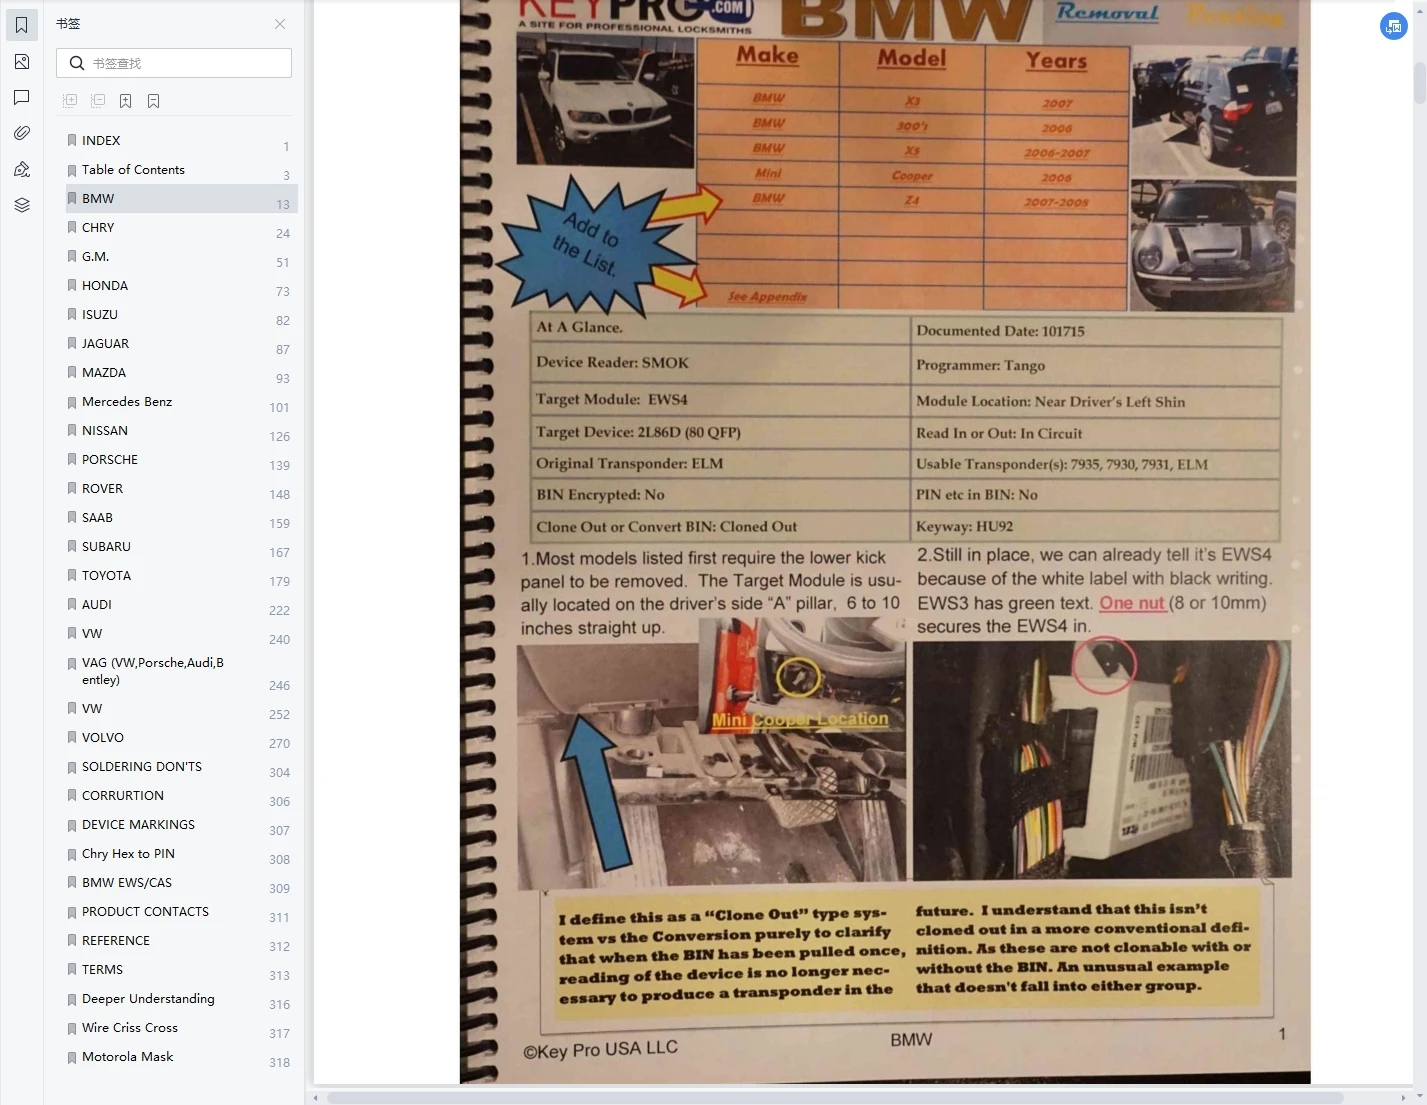The width and height of the screenshot is (1427, 1105).
Task: Jump to the CHRY bookmark
Action: click(x=181, y=228)
